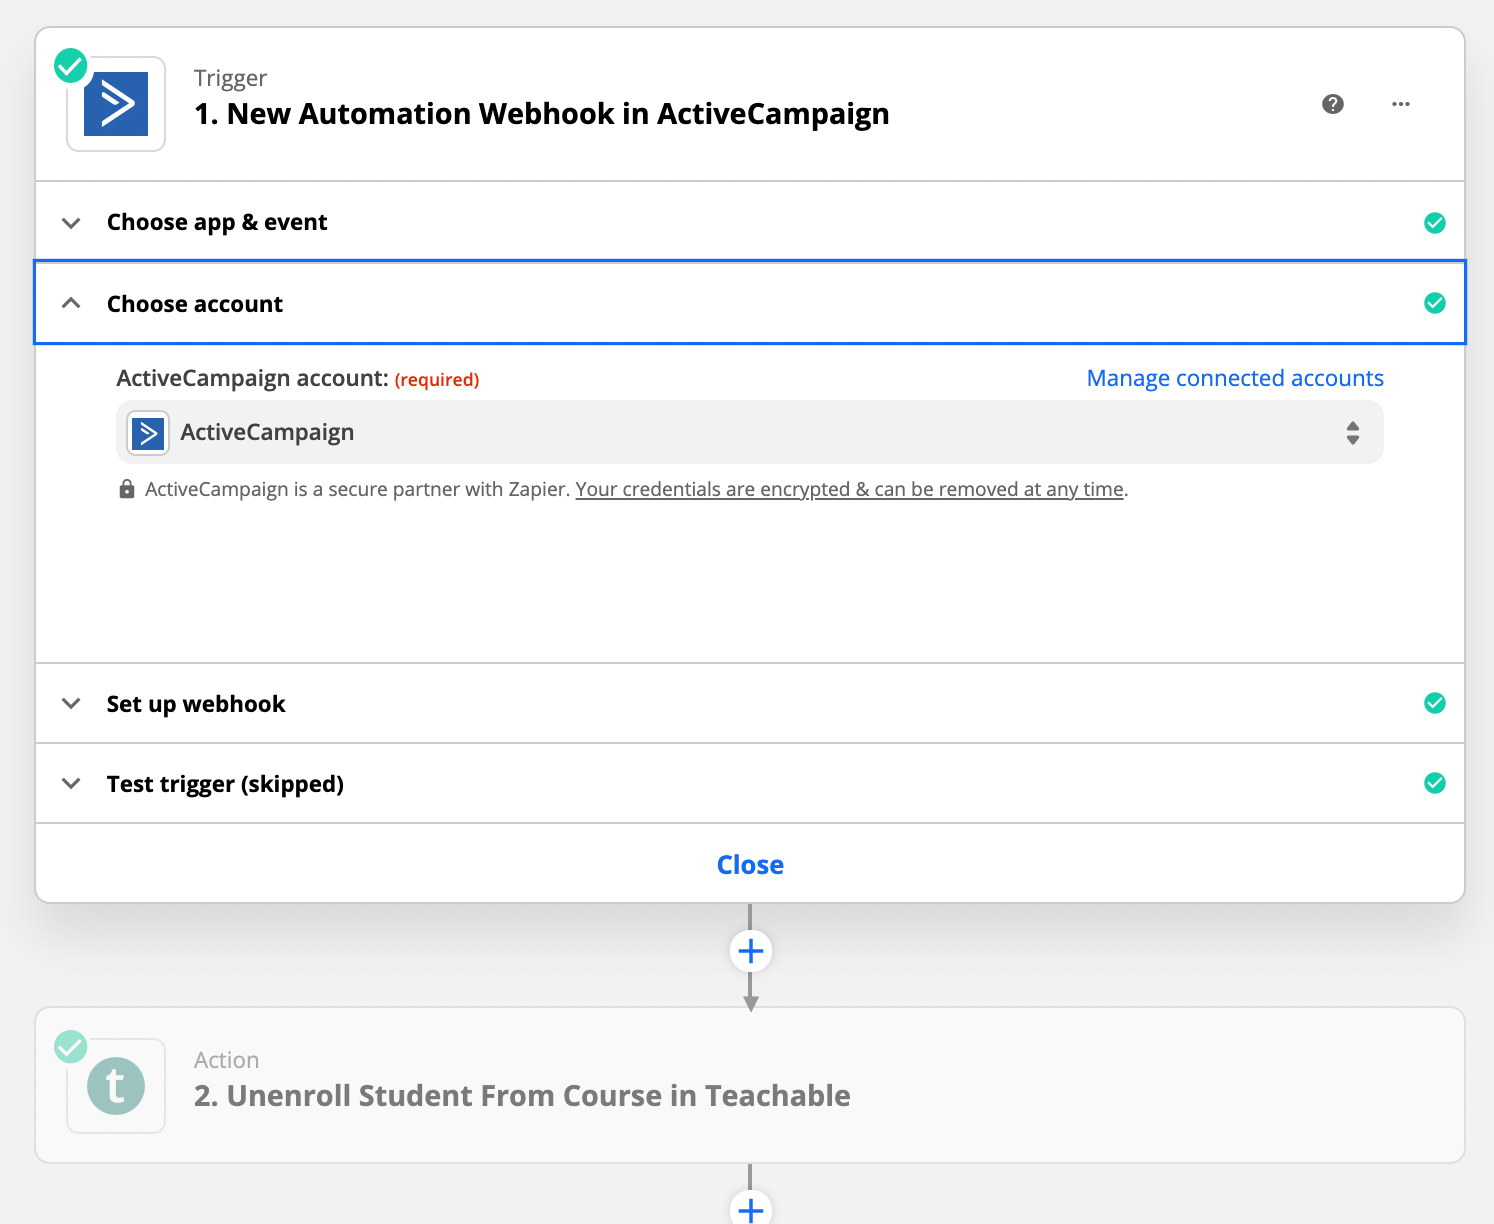Open the three-dot more options menu
This screenshot has width=1494, height=1224.
pos(1401,104)
